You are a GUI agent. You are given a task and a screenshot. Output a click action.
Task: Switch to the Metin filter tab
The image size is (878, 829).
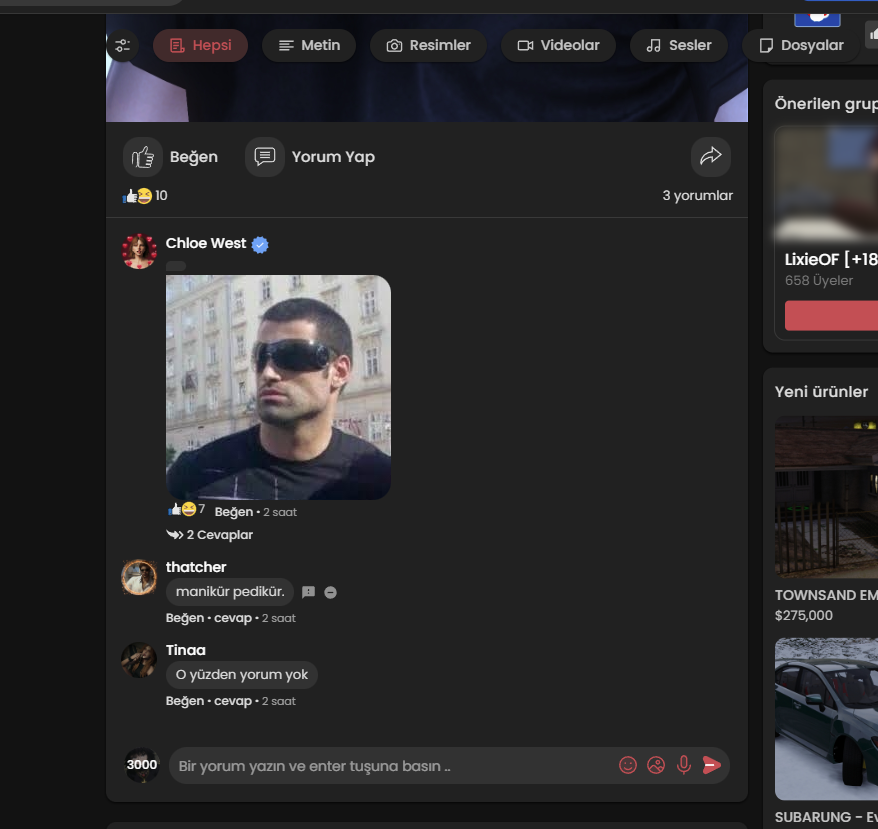click(309, 45)
